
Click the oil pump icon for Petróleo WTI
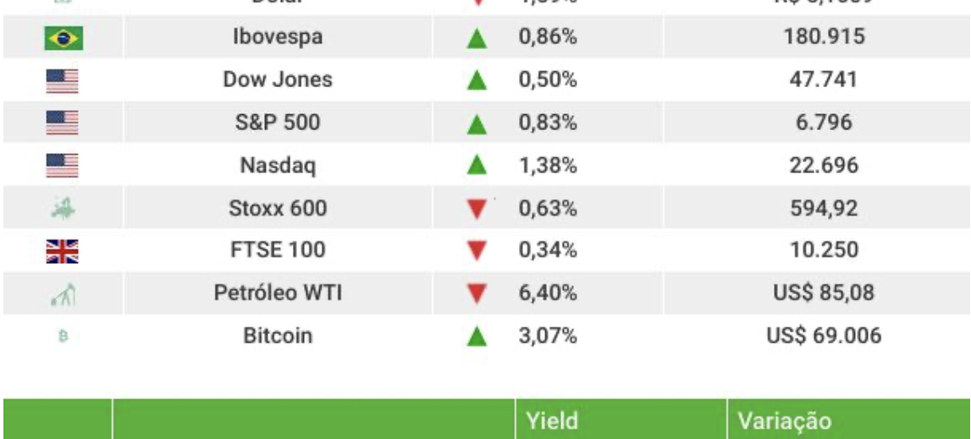click(62, 294)
